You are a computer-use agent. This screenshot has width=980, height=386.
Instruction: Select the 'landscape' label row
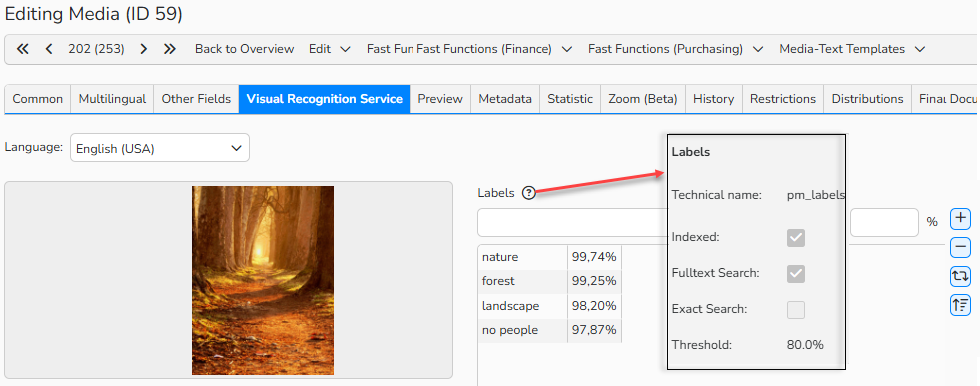tap(549, 305)
